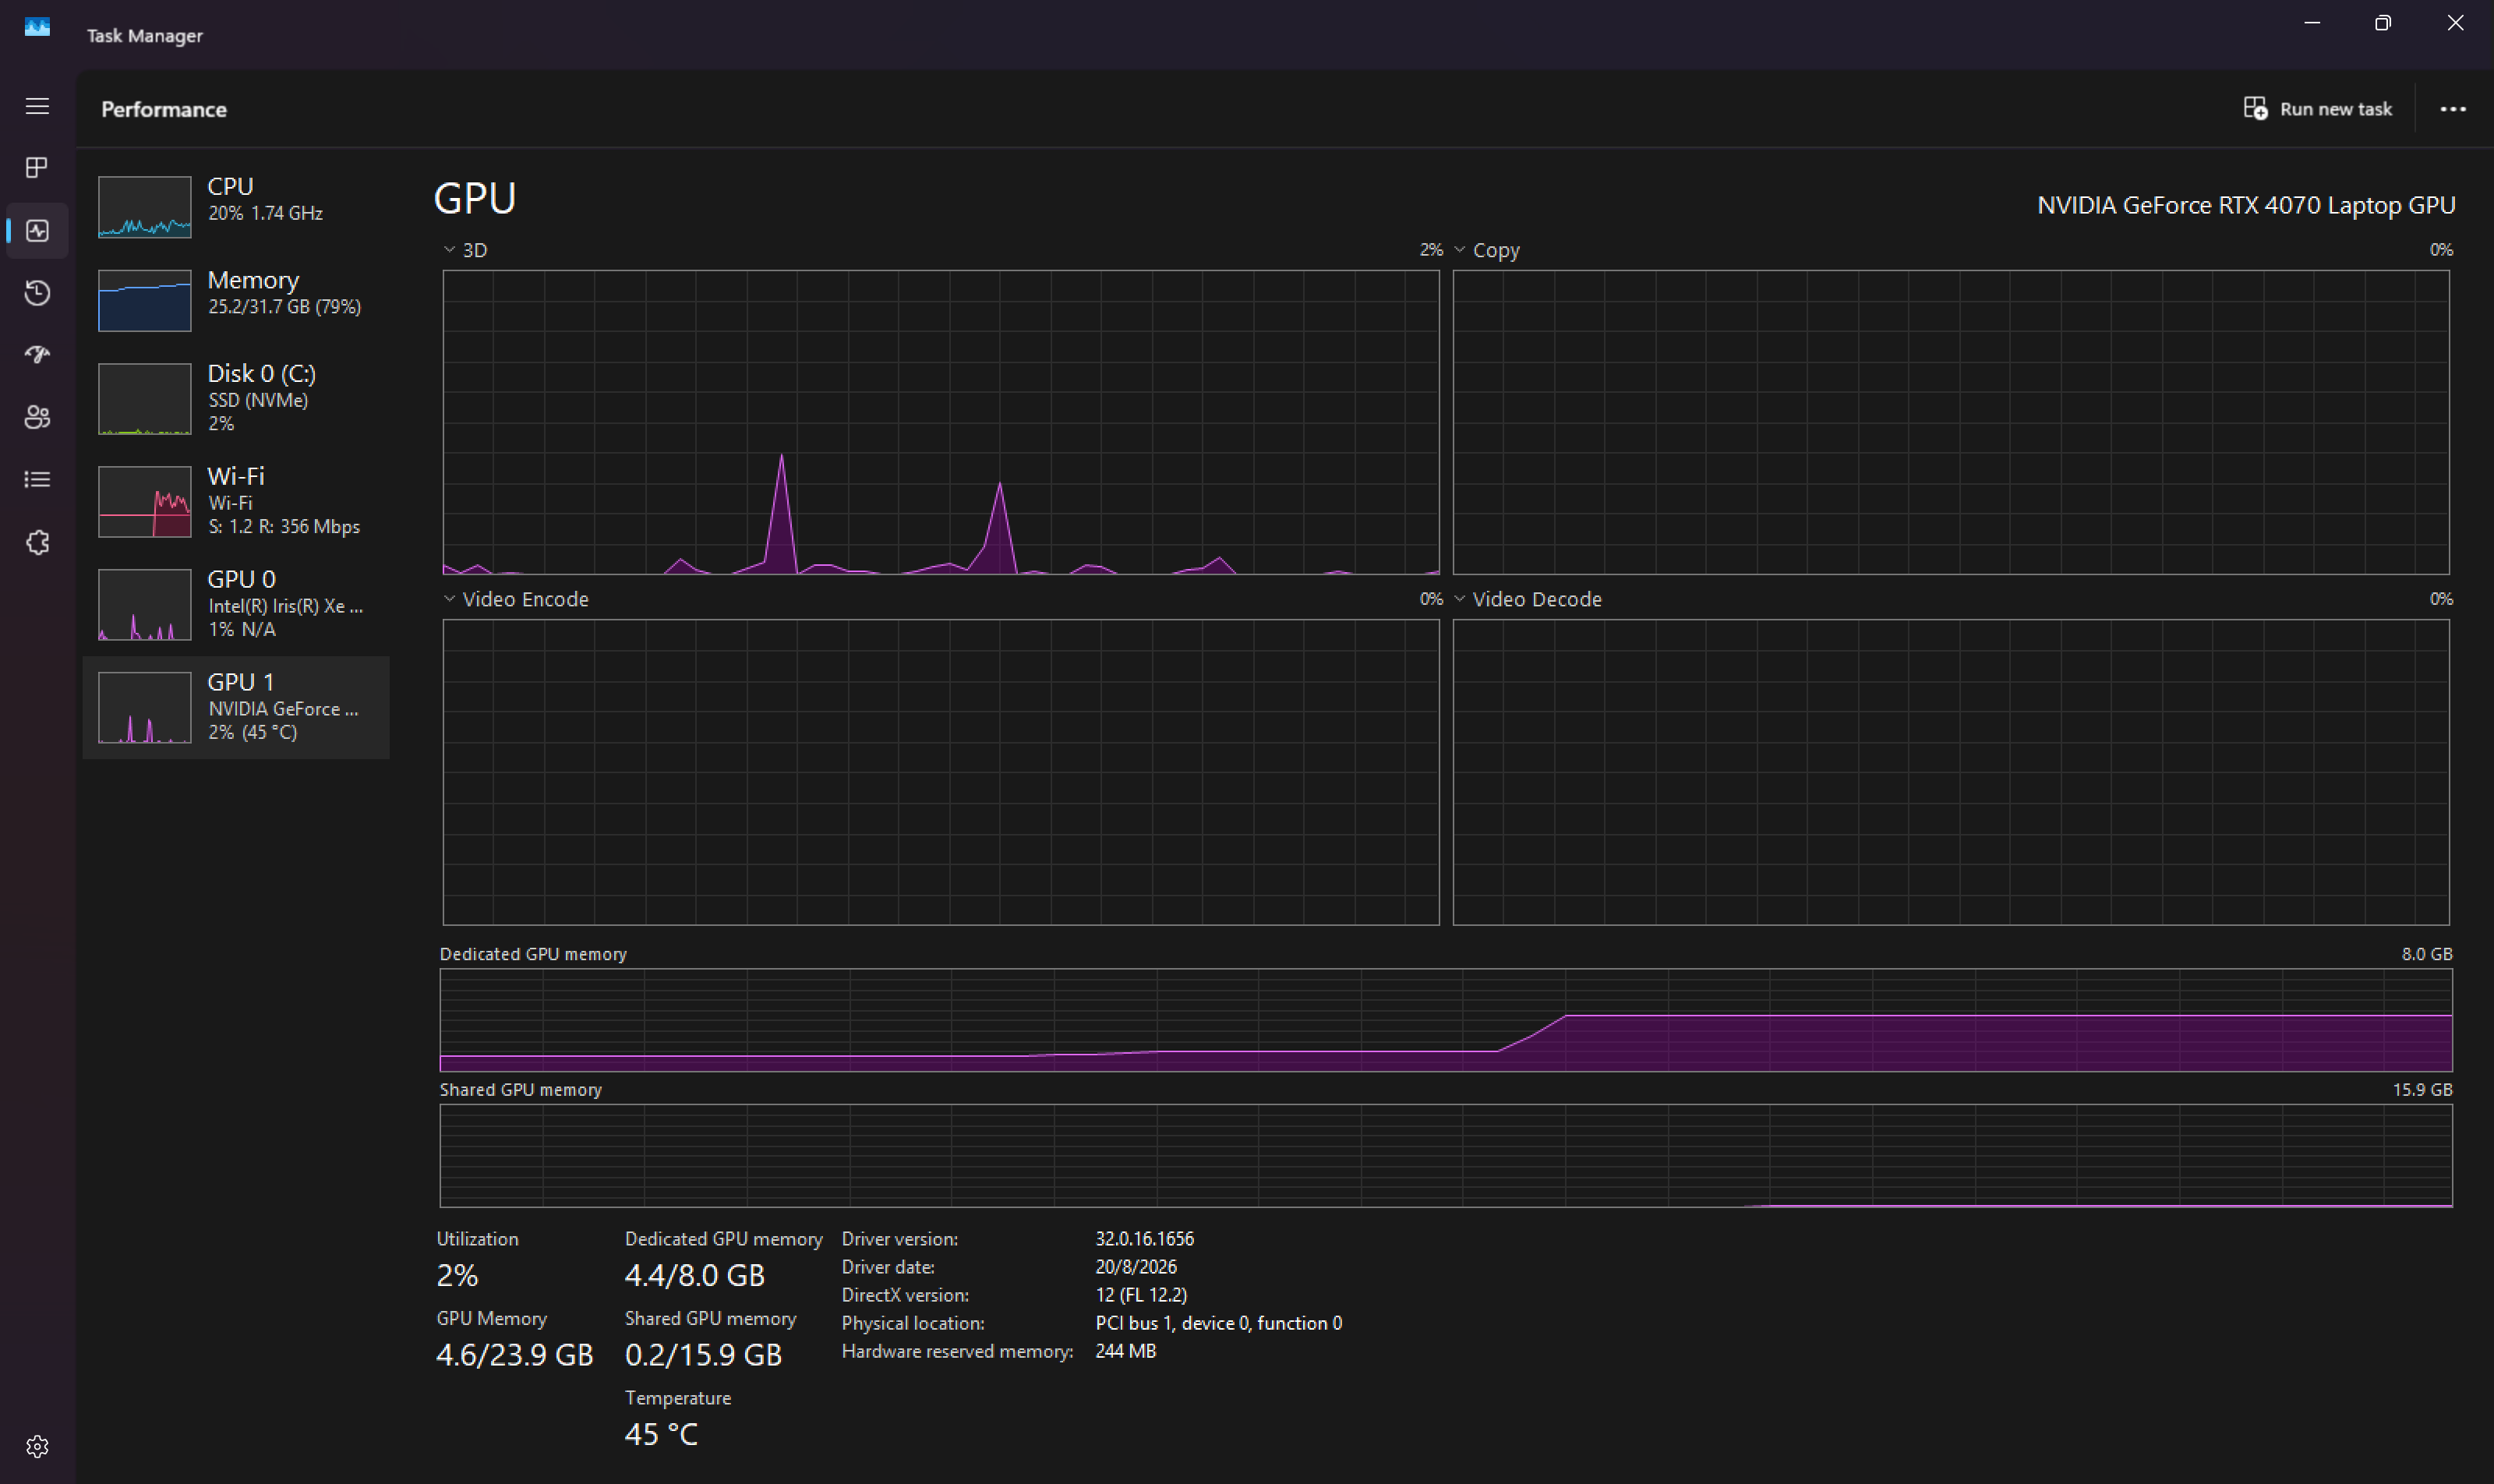Click the Utilization 2% value
Image resolution: width=2494 pixels, height=1484 pixels.
coord(458,1275)
